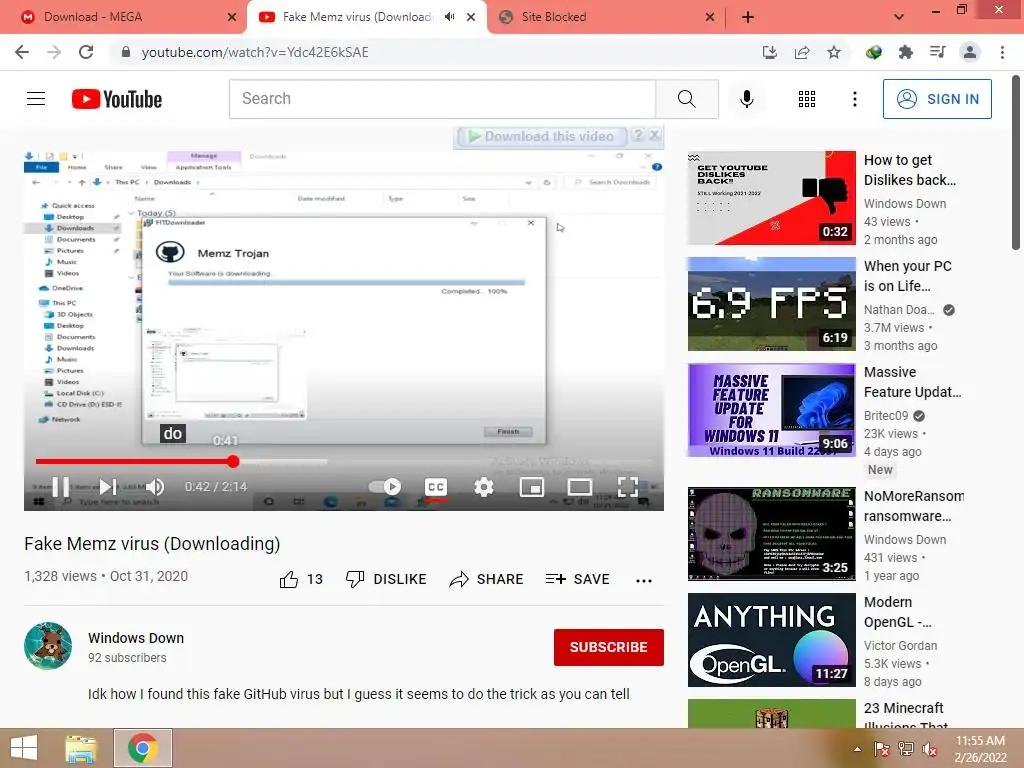Open the tab search dropdown chevron
1024x768 pixels.
899,17
